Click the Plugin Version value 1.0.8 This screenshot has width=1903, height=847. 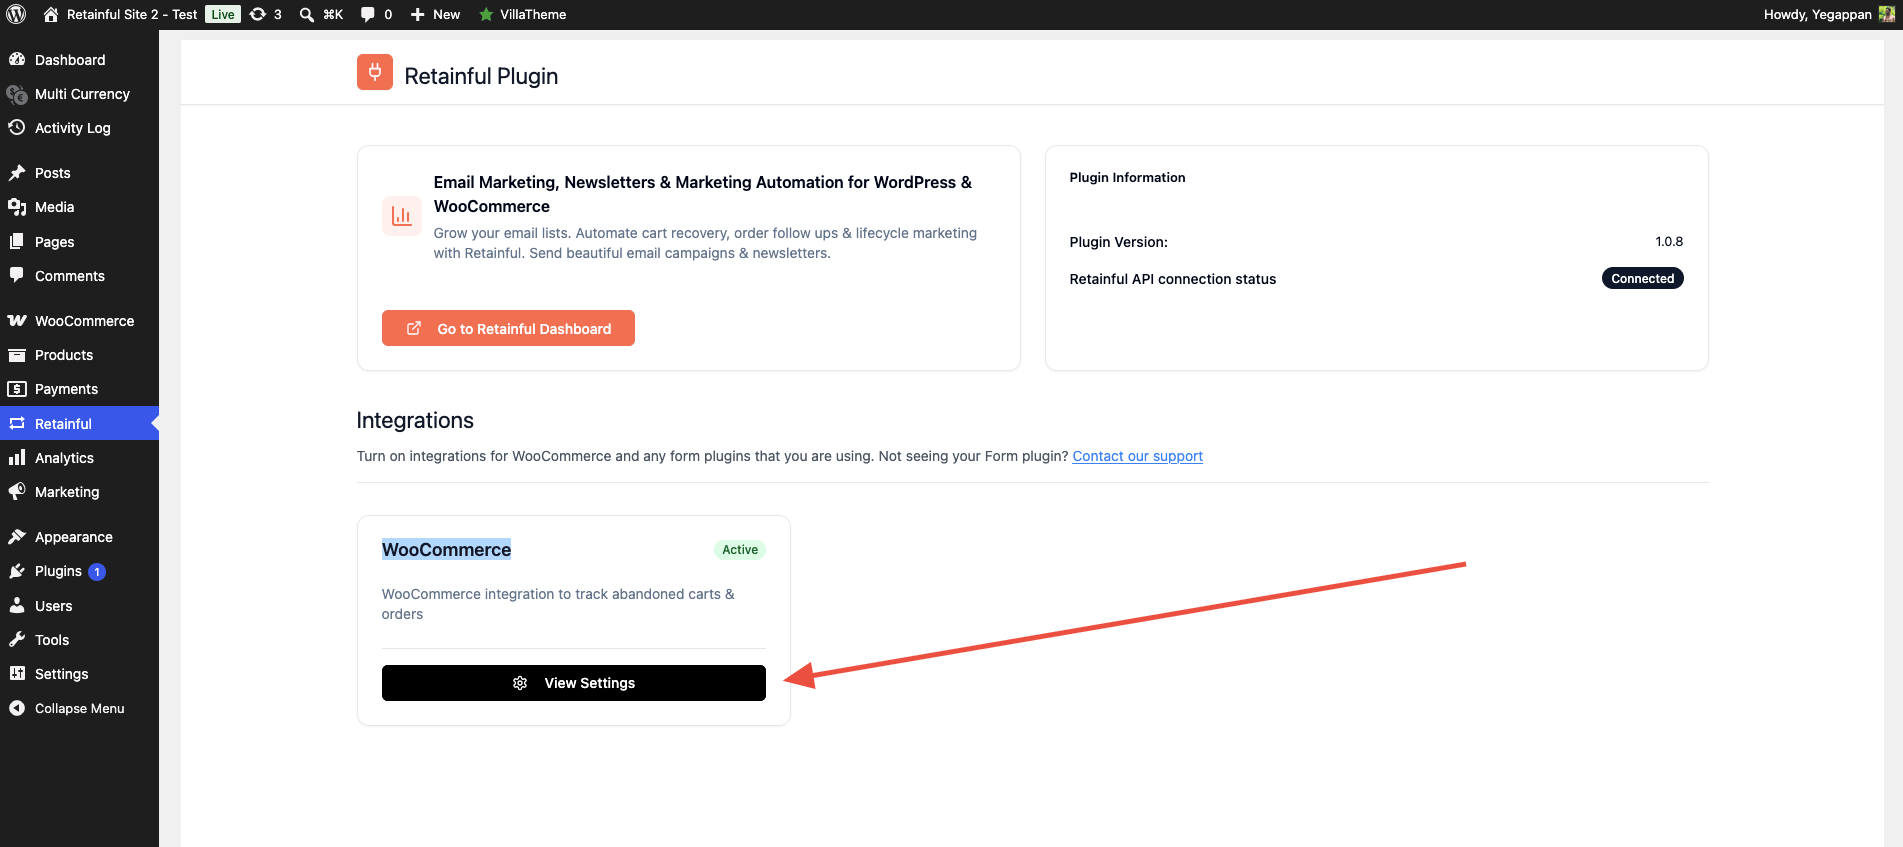coord(1669,241)
